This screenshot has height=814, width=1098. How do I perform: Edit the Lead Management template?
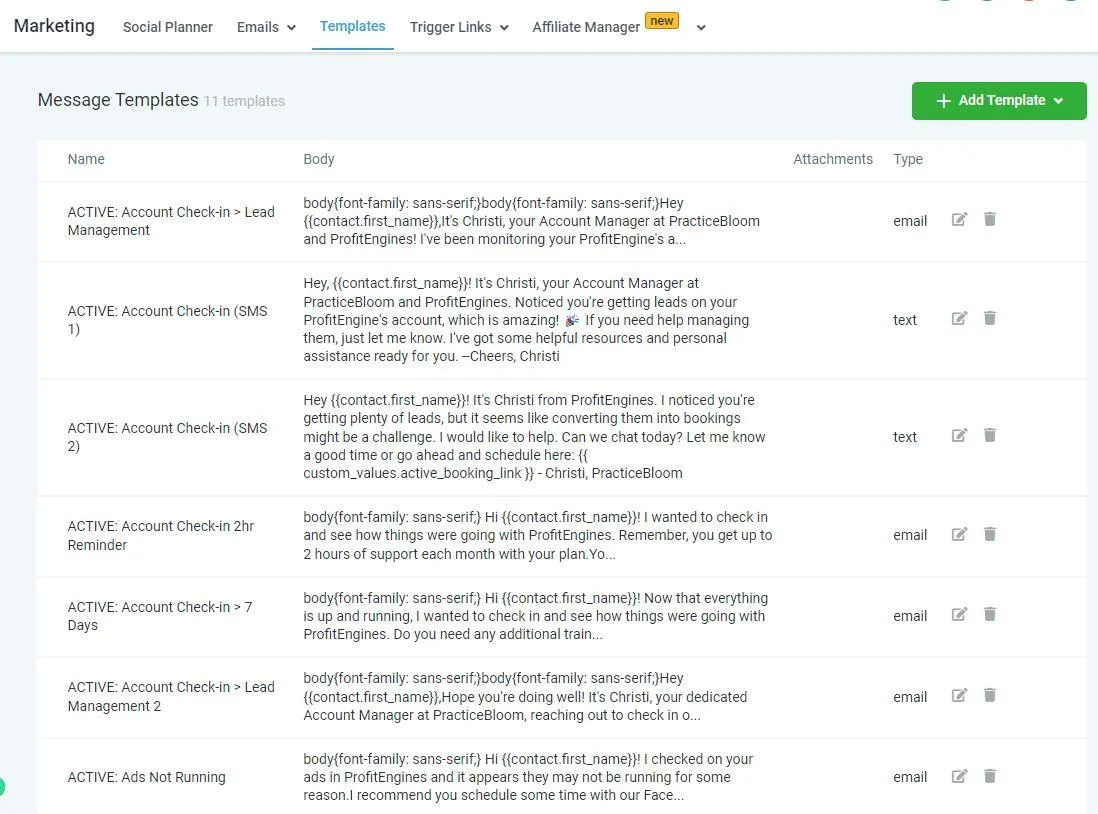[x=959, y=219]
